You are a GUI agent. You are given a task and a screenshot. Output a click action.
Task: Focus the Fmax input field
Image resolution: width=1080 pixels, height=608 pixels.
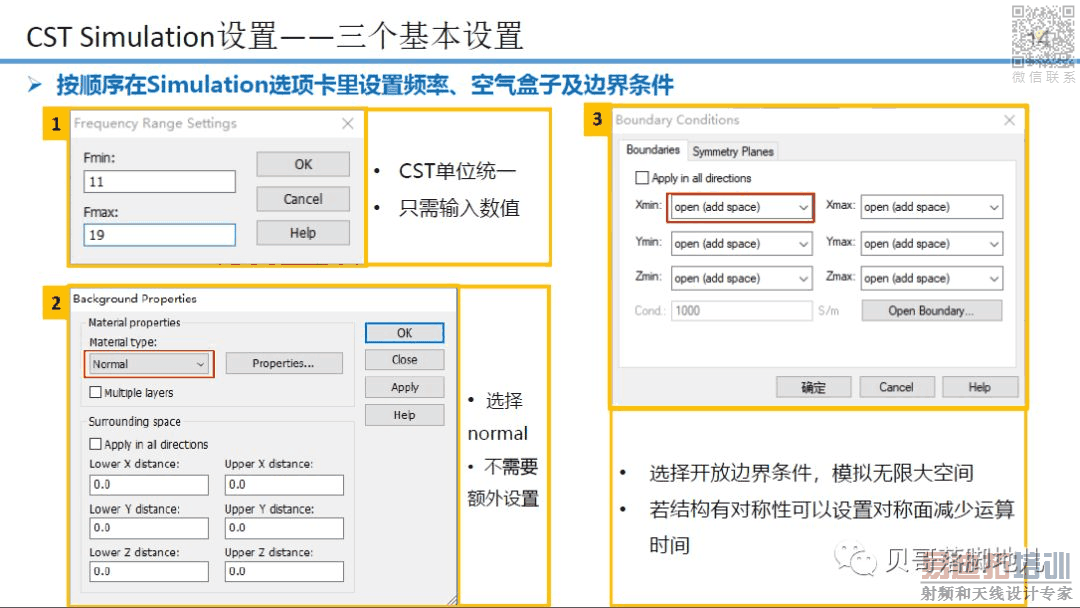pyautogui.click(x=159, y=235)
